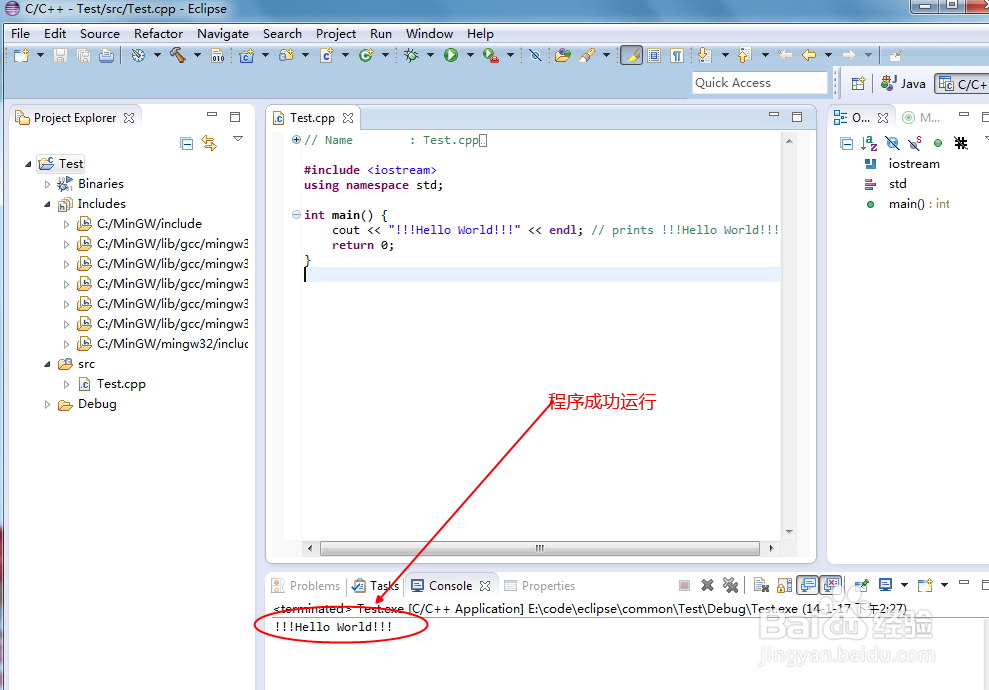Open the Project menu
The image size is (989, 690).
(336, 33)
